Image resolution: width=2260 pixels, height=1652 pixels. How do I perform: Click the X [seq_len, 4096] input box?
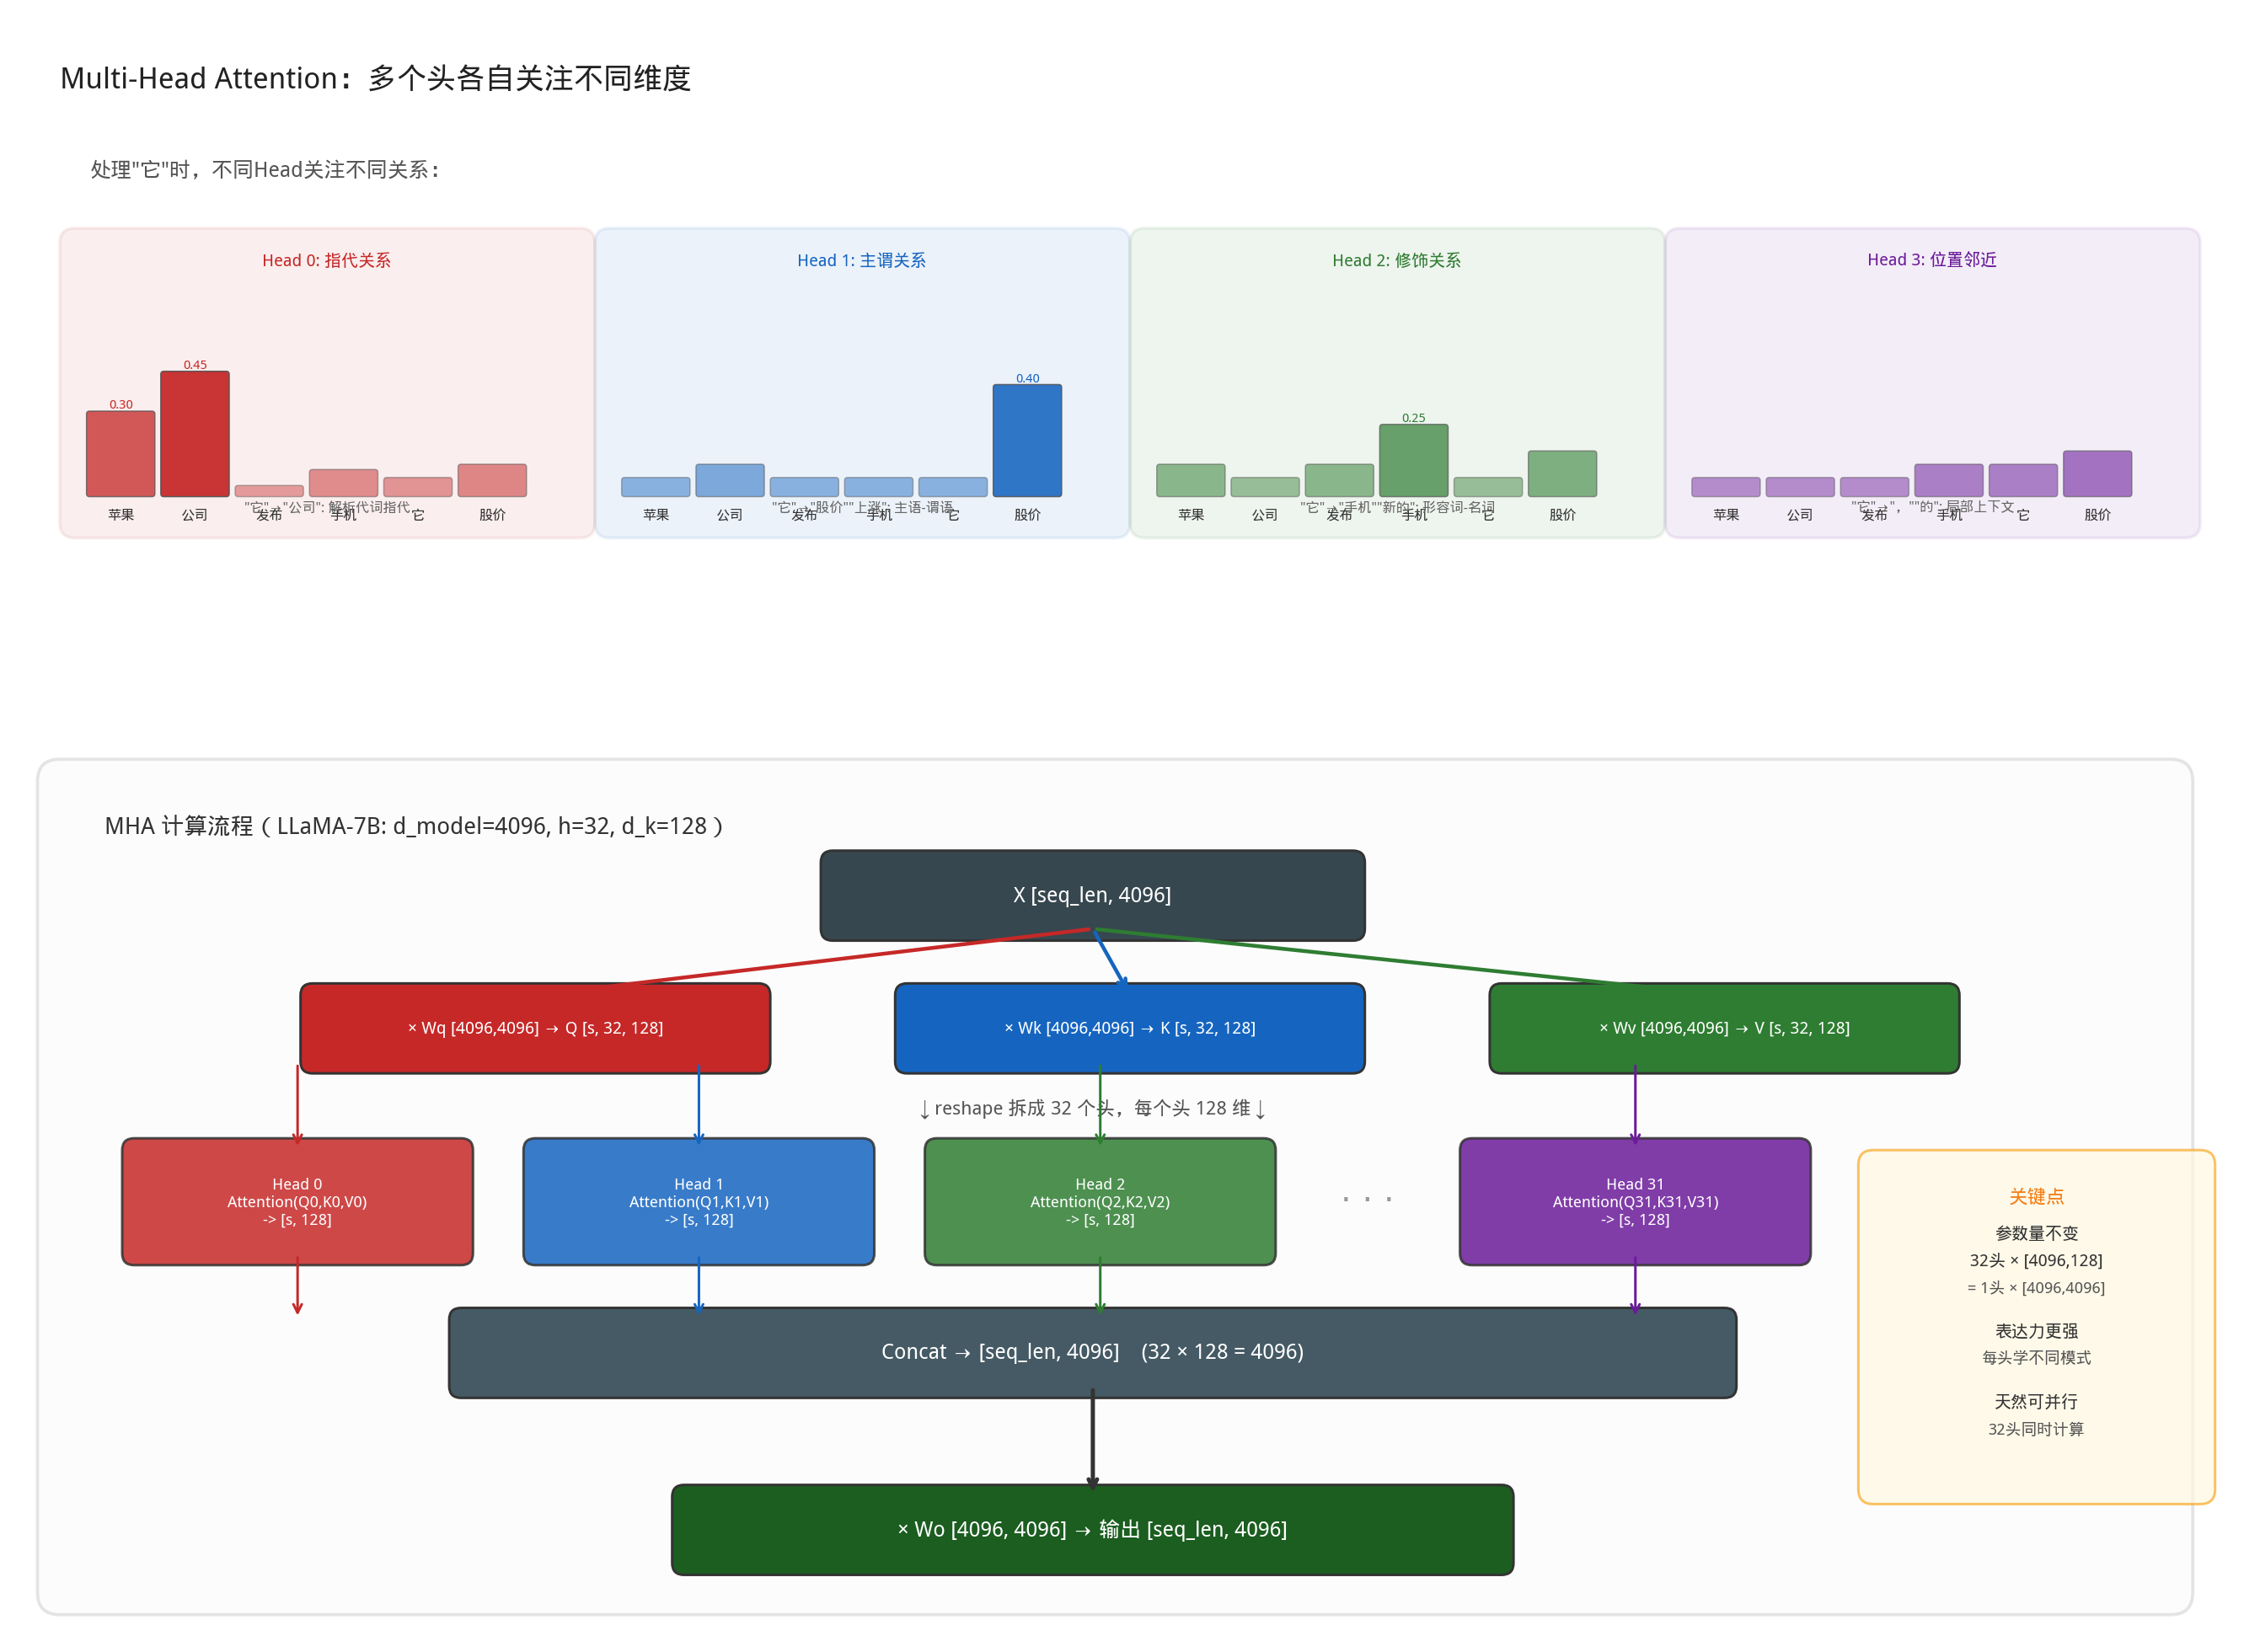[1091, 895]
